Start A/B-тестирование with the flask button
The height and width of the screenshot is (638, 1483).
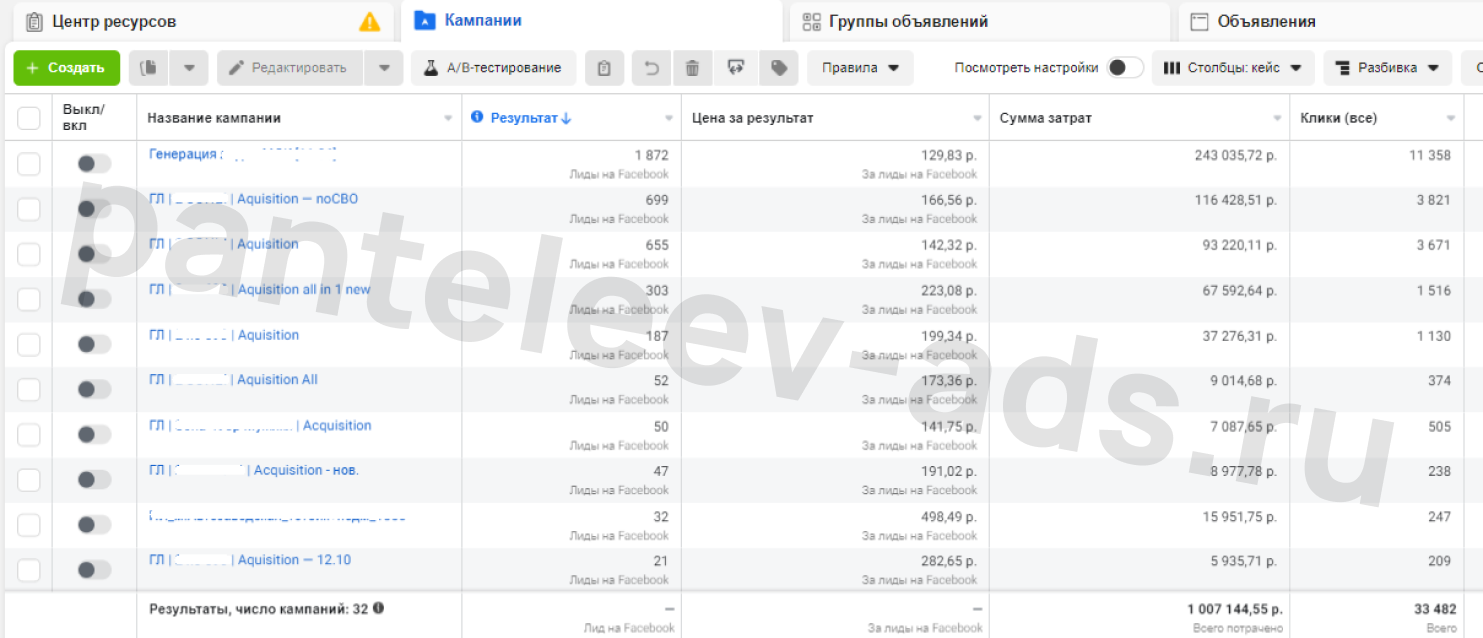(x=493, y=68)
